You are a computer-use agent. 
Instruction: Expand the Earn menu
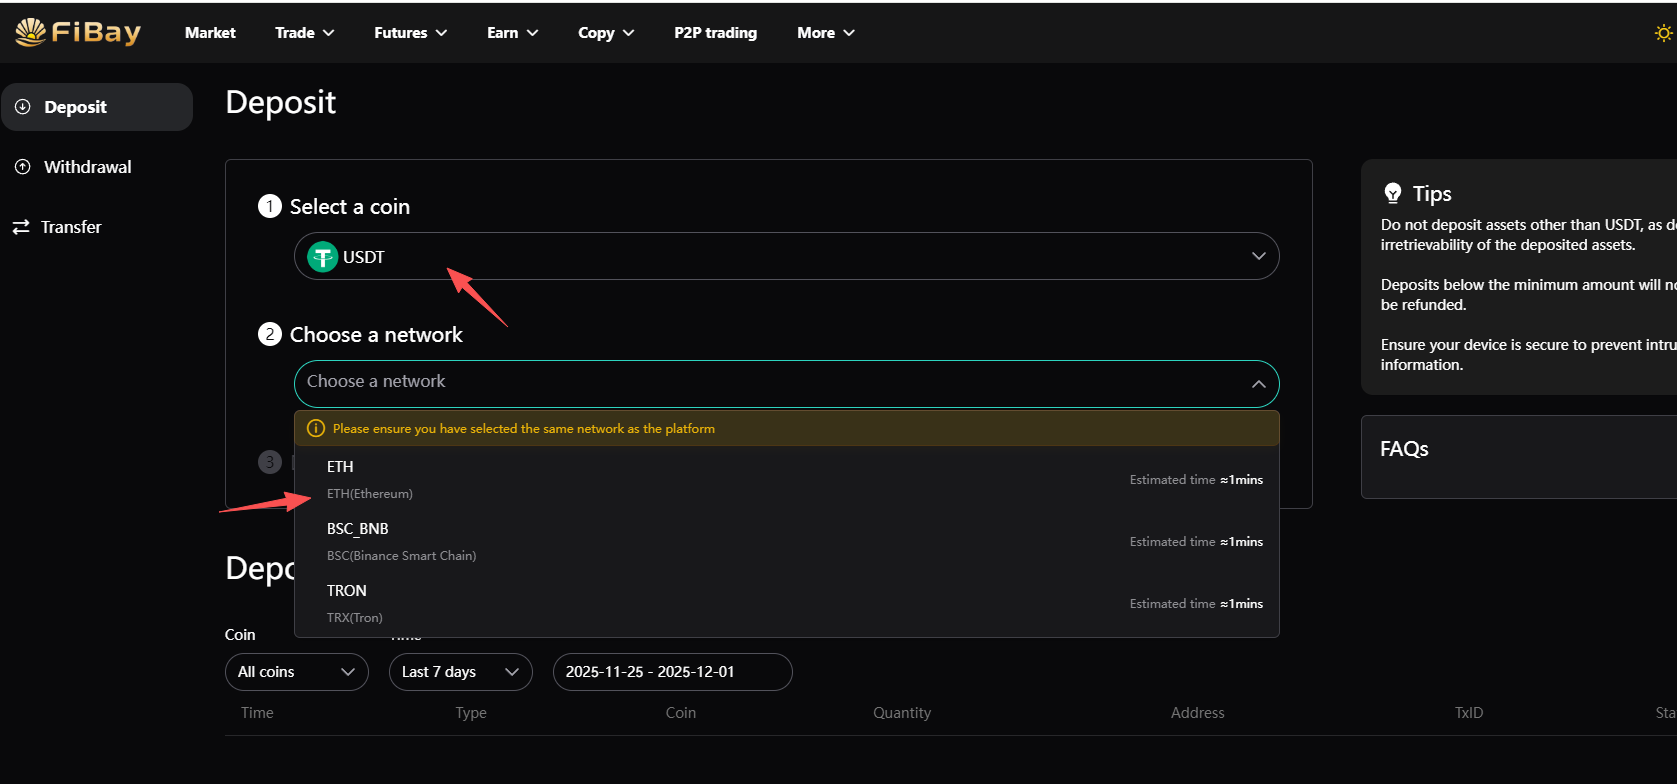512,33
